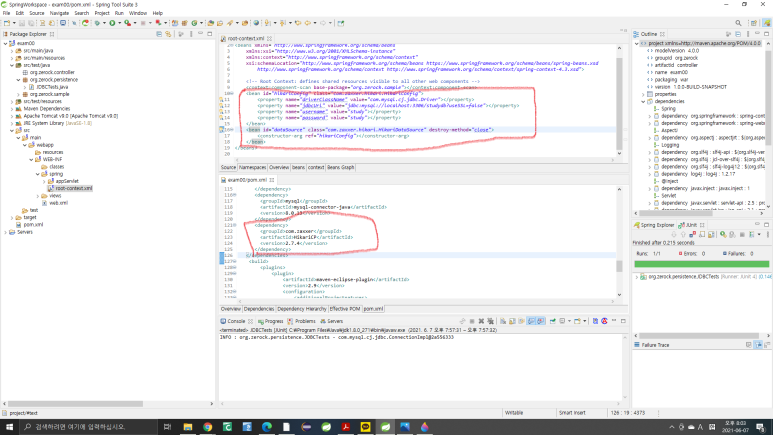773x435 pixels.
Task: Toggle Show Failures Only in JUnit view
Action: 692,234
